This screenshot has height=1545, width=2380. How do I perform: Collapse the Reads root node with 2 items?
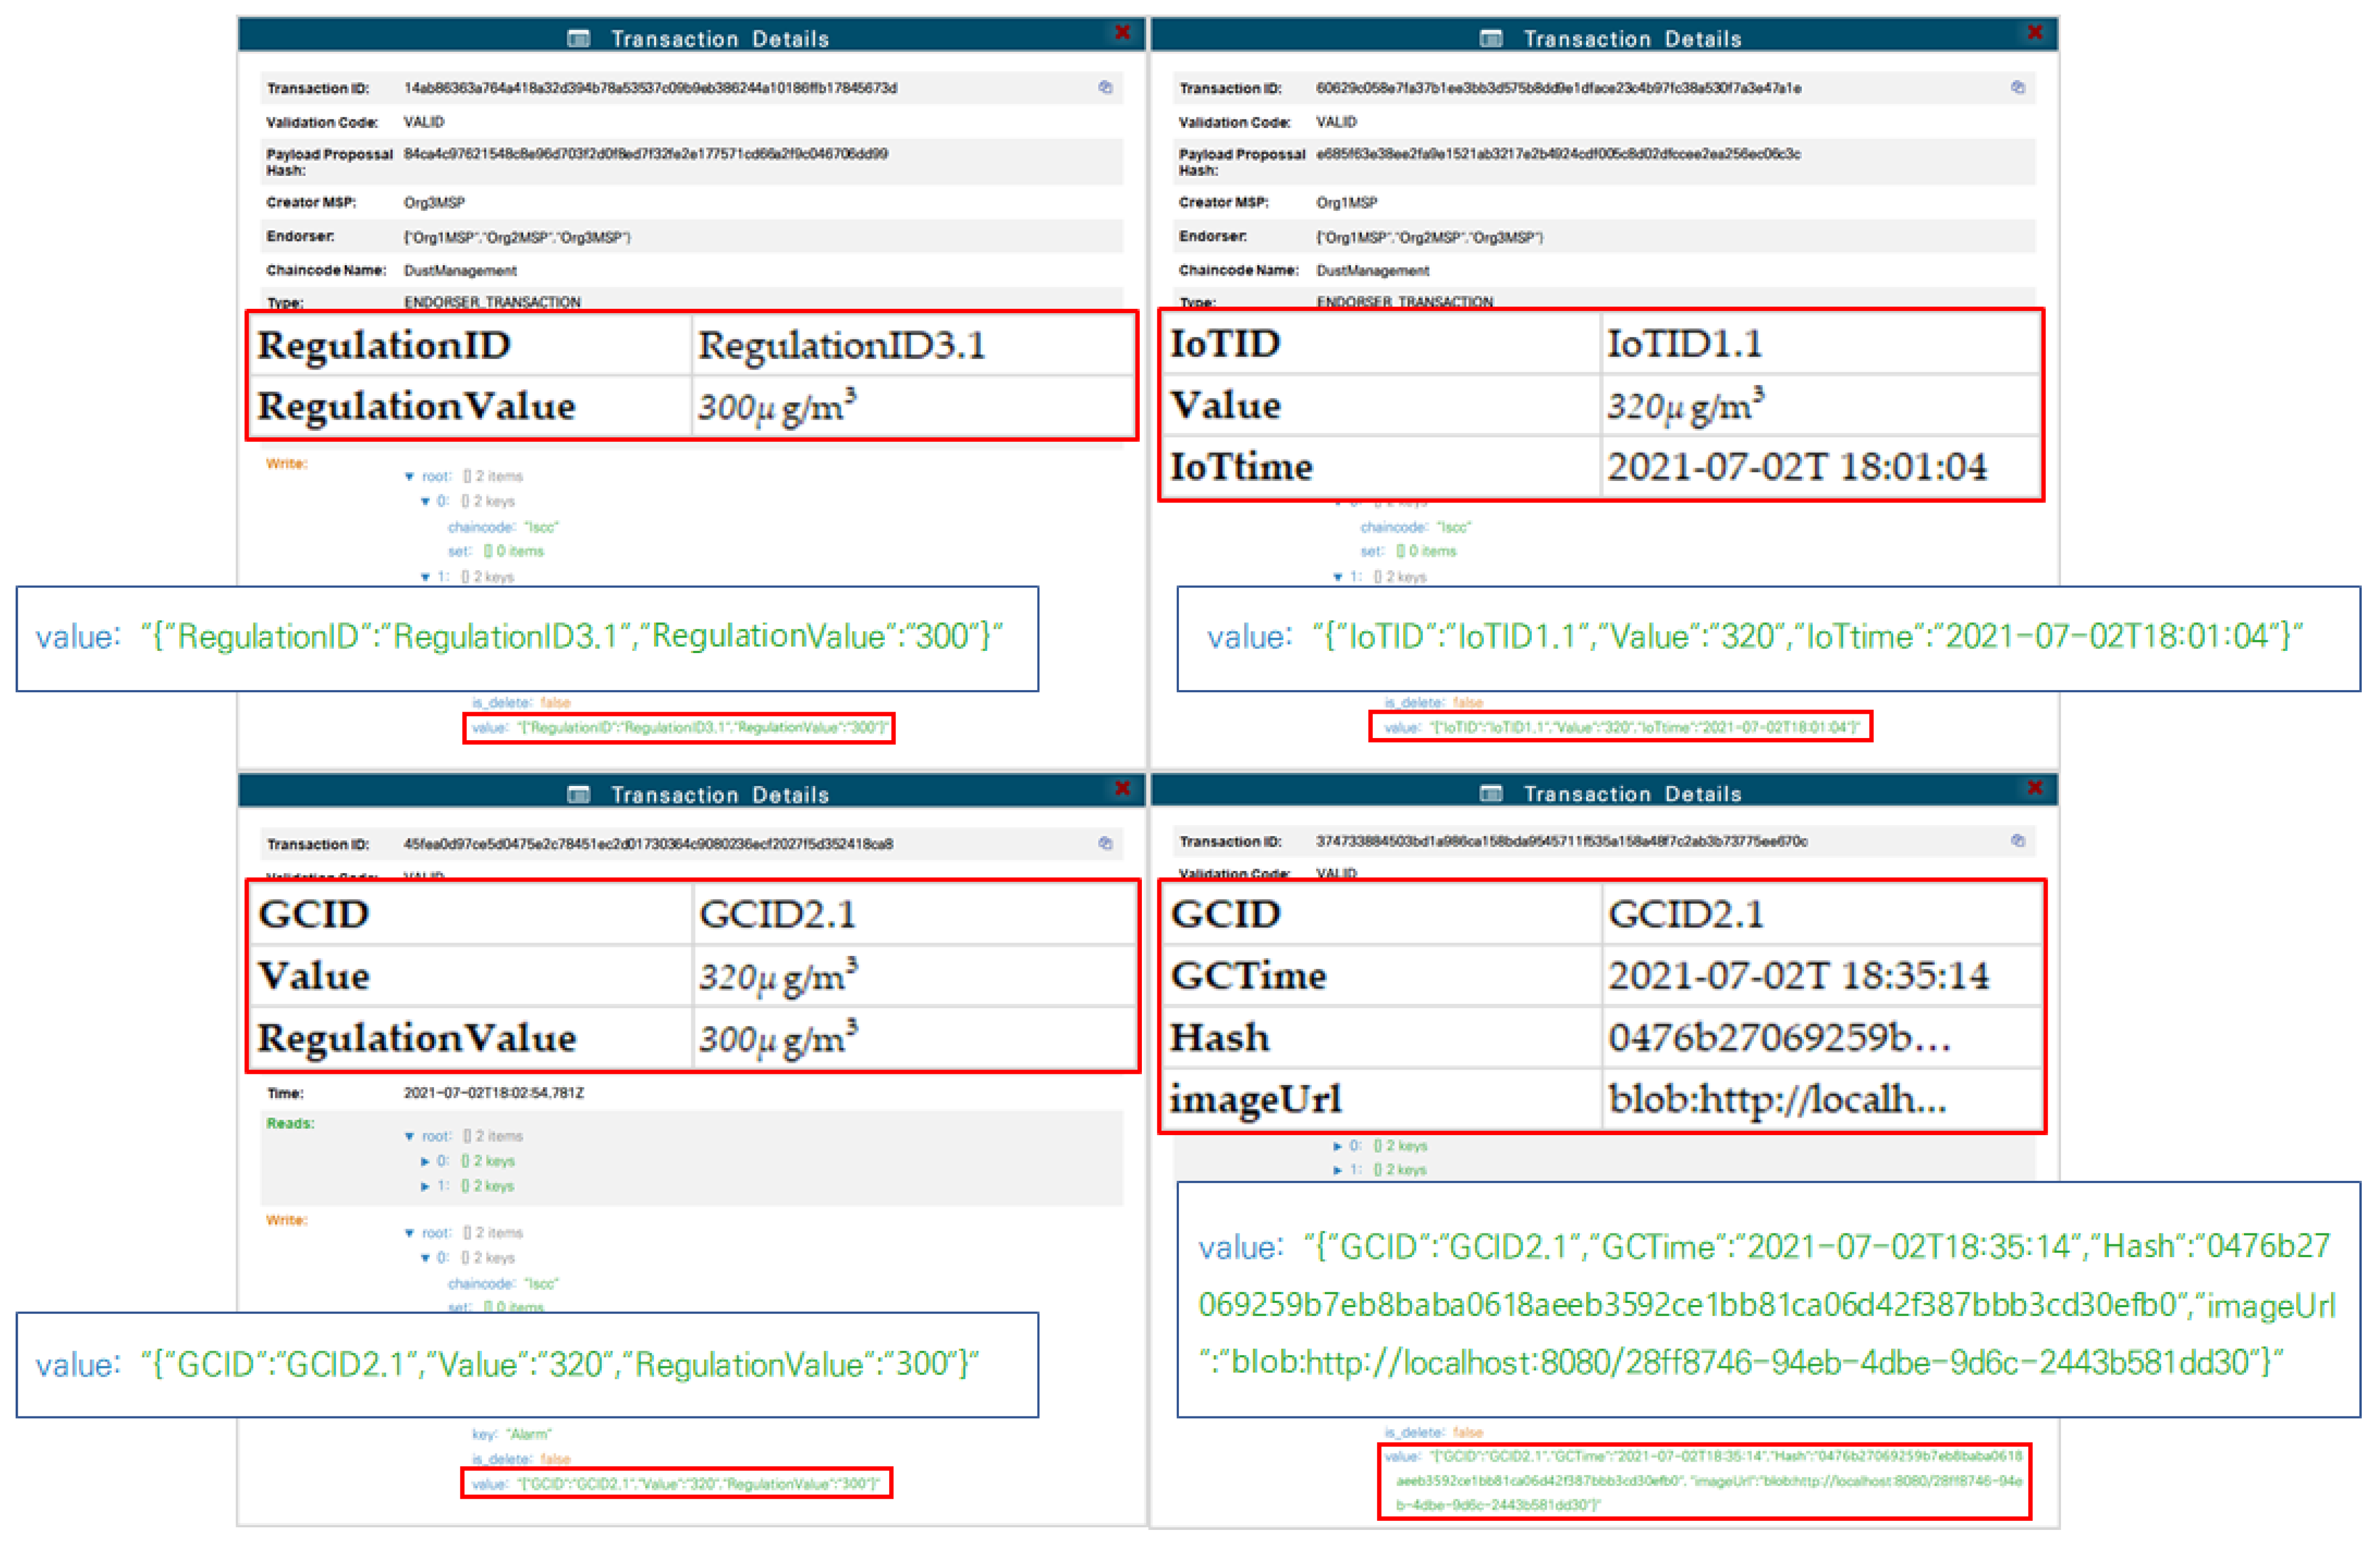(409, 1136)
